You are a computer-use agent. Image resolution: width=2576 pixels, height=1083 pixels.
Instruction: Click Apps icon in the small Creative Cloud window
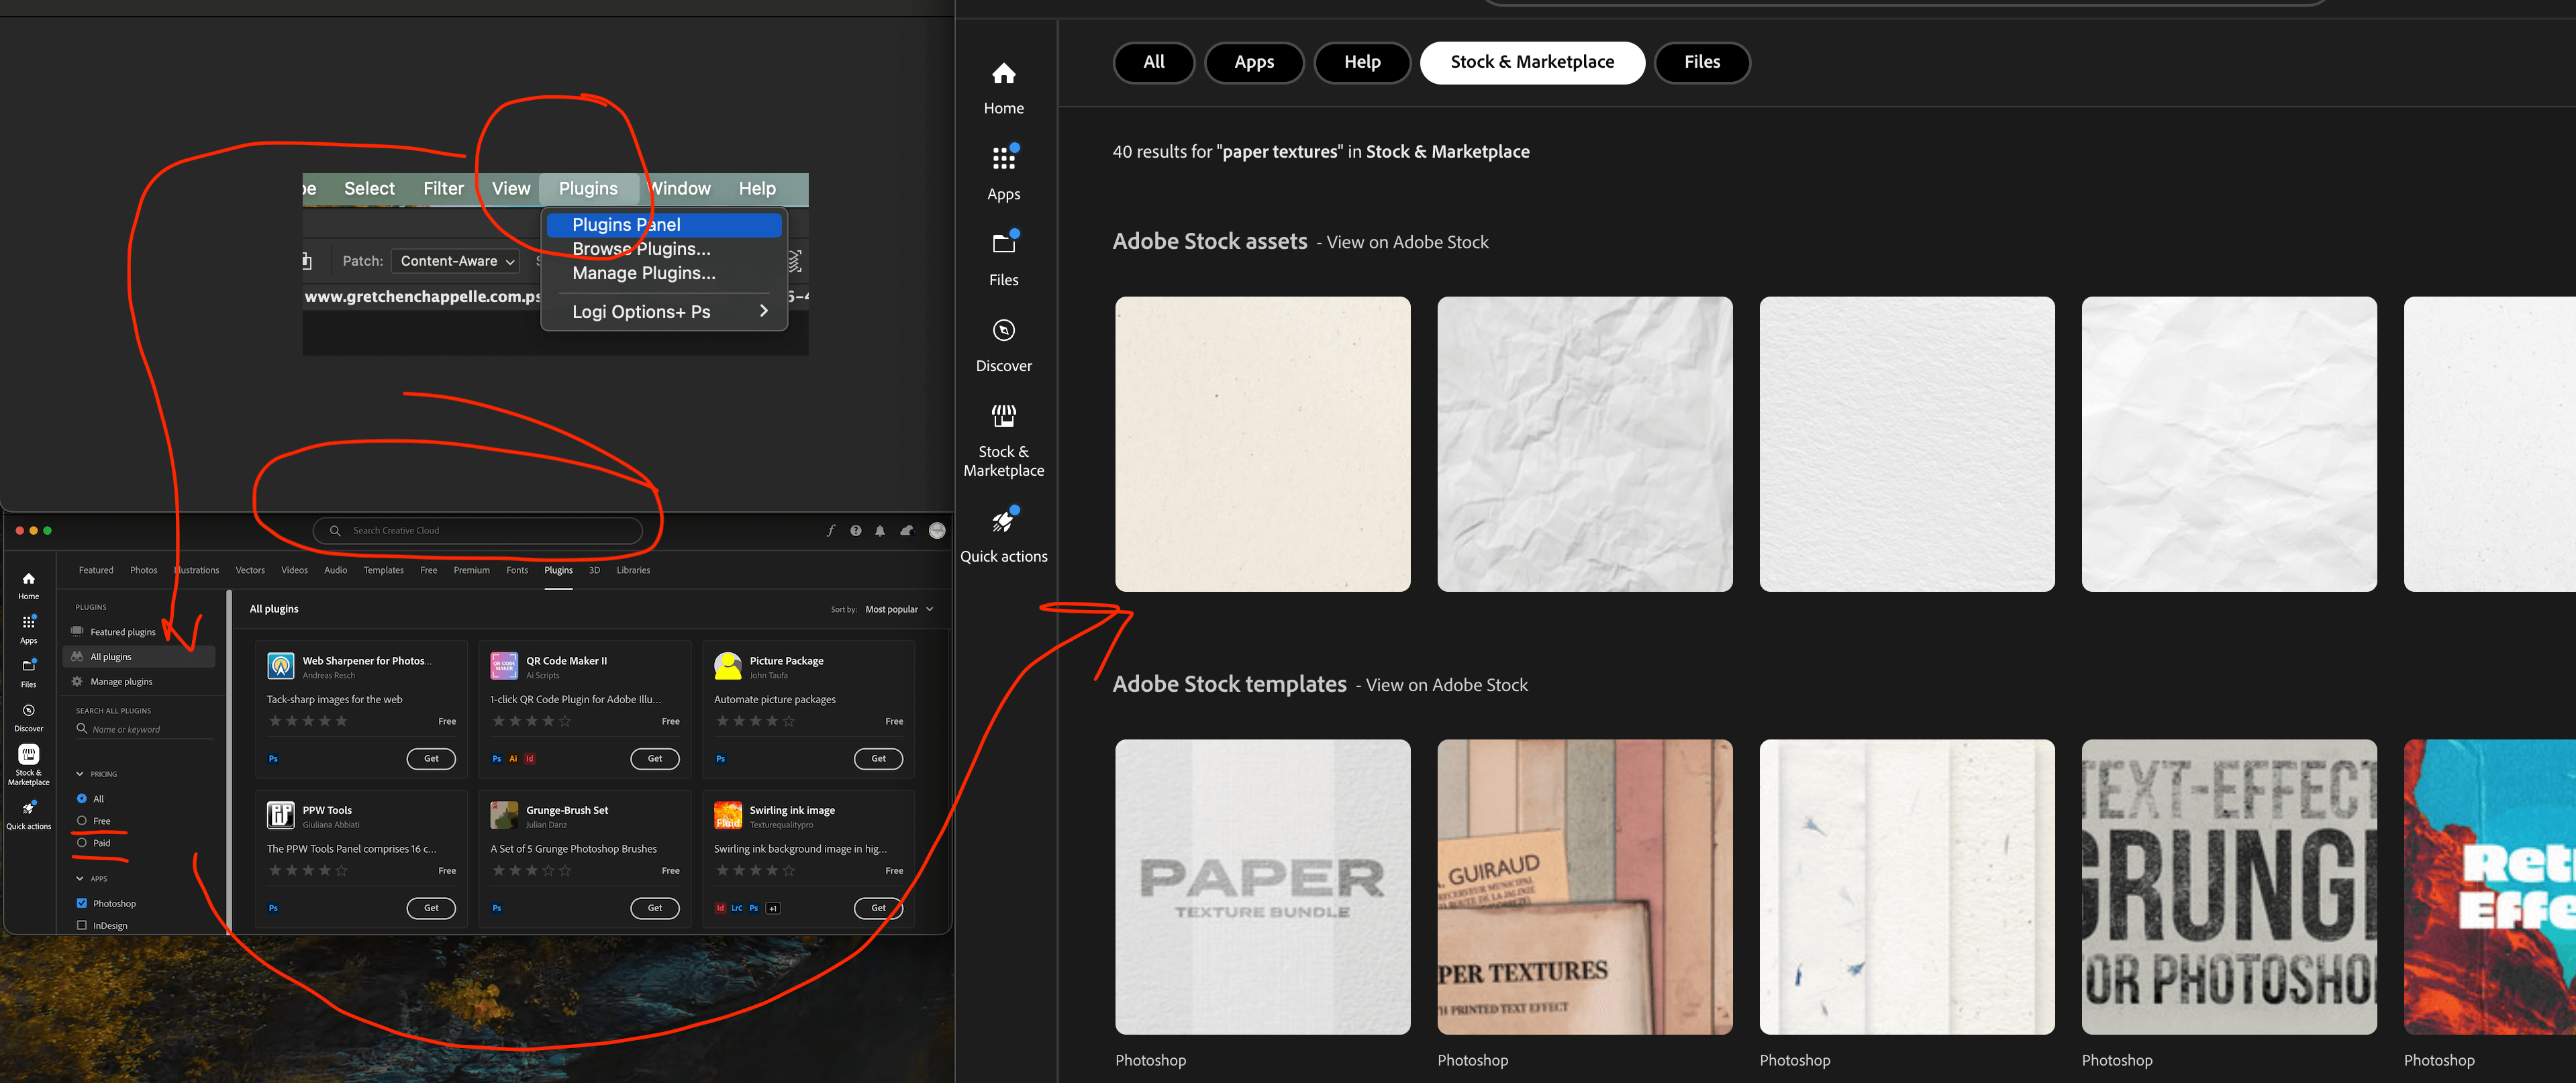[x=29, y=622]
